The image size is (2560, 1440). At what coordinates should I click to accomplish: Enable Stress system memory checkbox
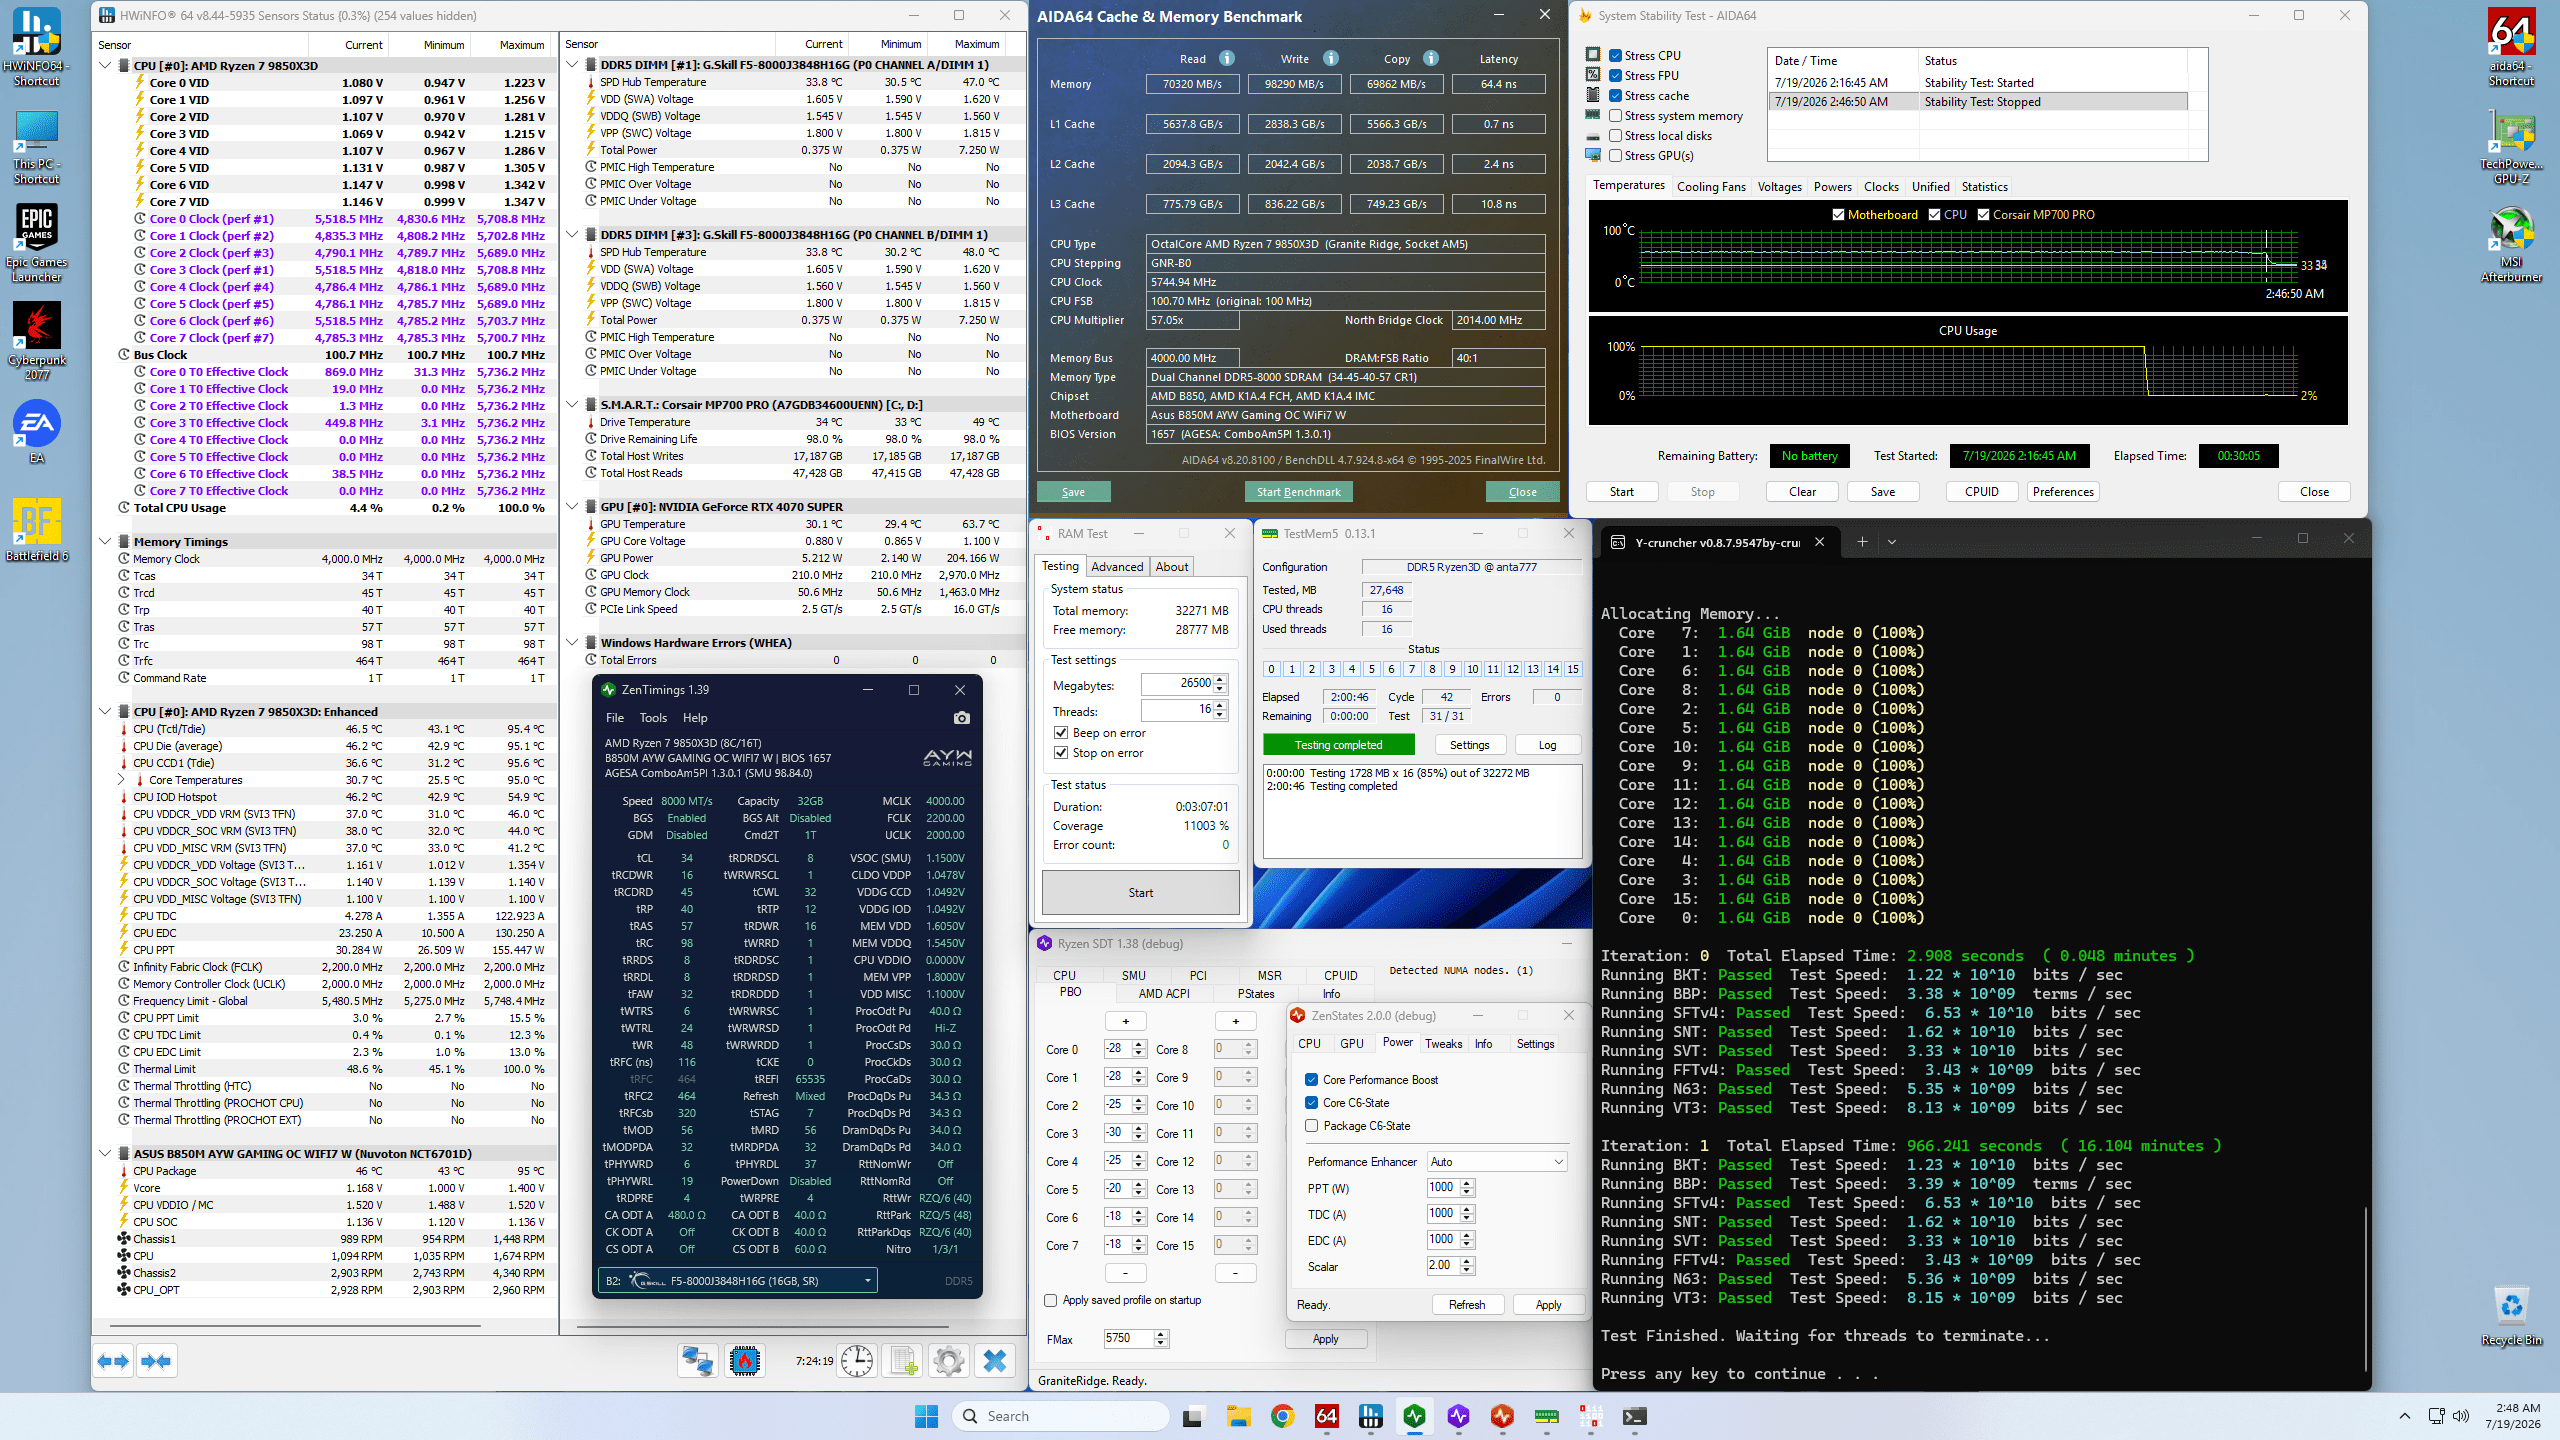1615,116
